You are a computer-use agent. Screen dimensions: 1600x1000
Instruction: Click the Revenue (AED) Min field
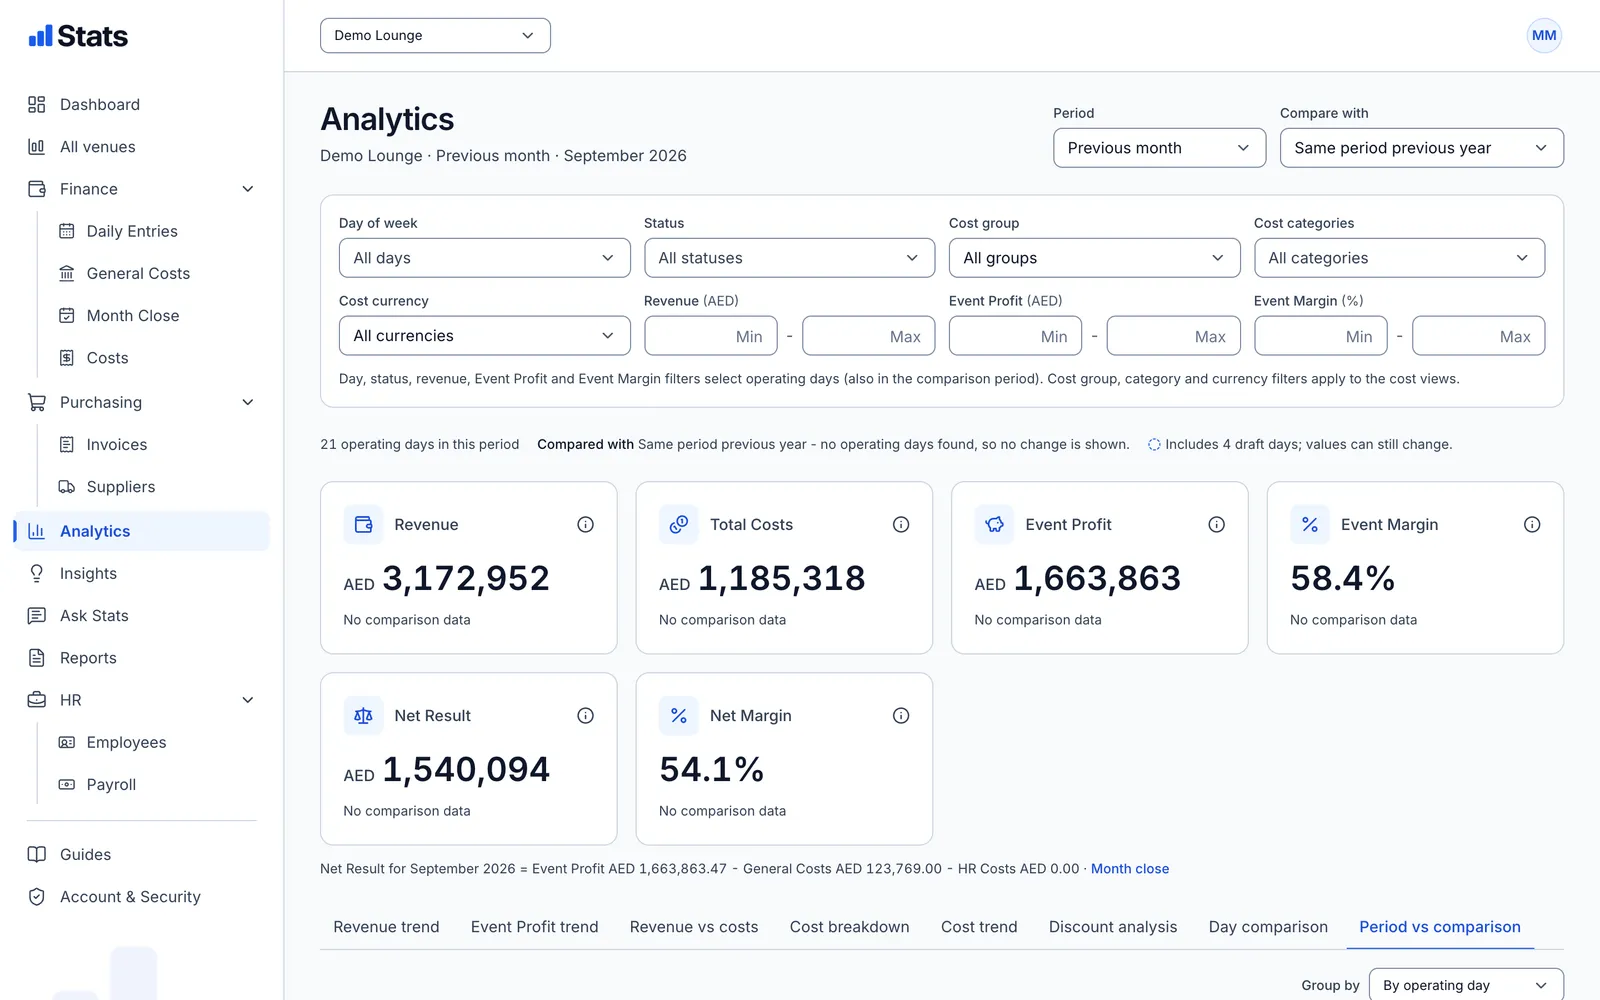(x=711, y=336)
